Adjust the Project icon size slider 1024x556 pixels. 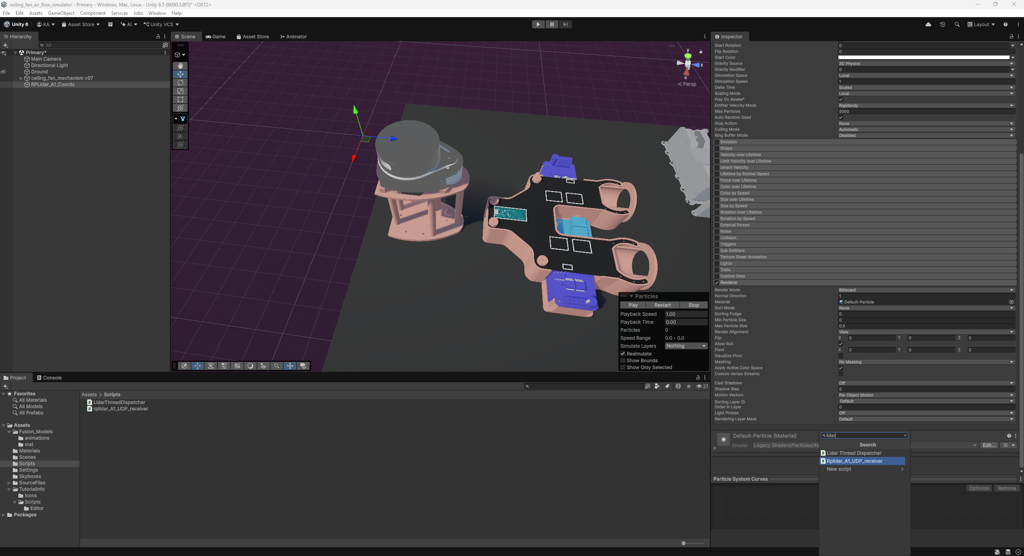[684, 543]
